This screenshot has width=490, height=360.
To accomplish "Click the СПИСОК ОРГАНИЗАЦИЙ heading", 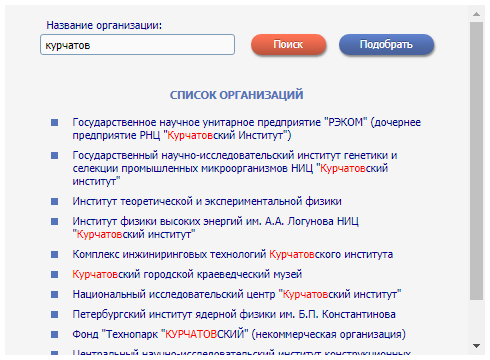I will coord(237,95).
